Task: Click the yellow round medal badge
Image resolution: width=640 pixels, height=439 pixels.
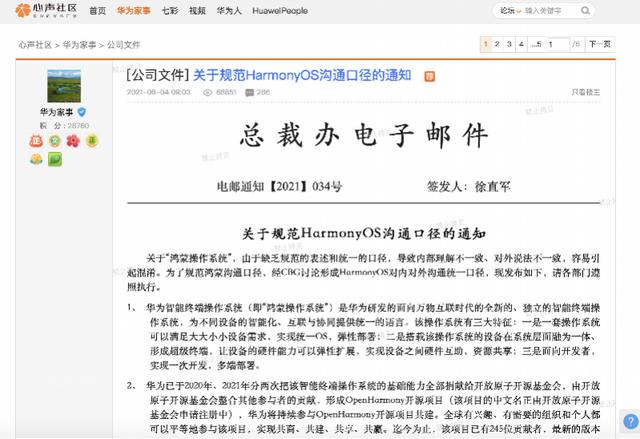Action: pyautogui.click(x=92, y=141)
